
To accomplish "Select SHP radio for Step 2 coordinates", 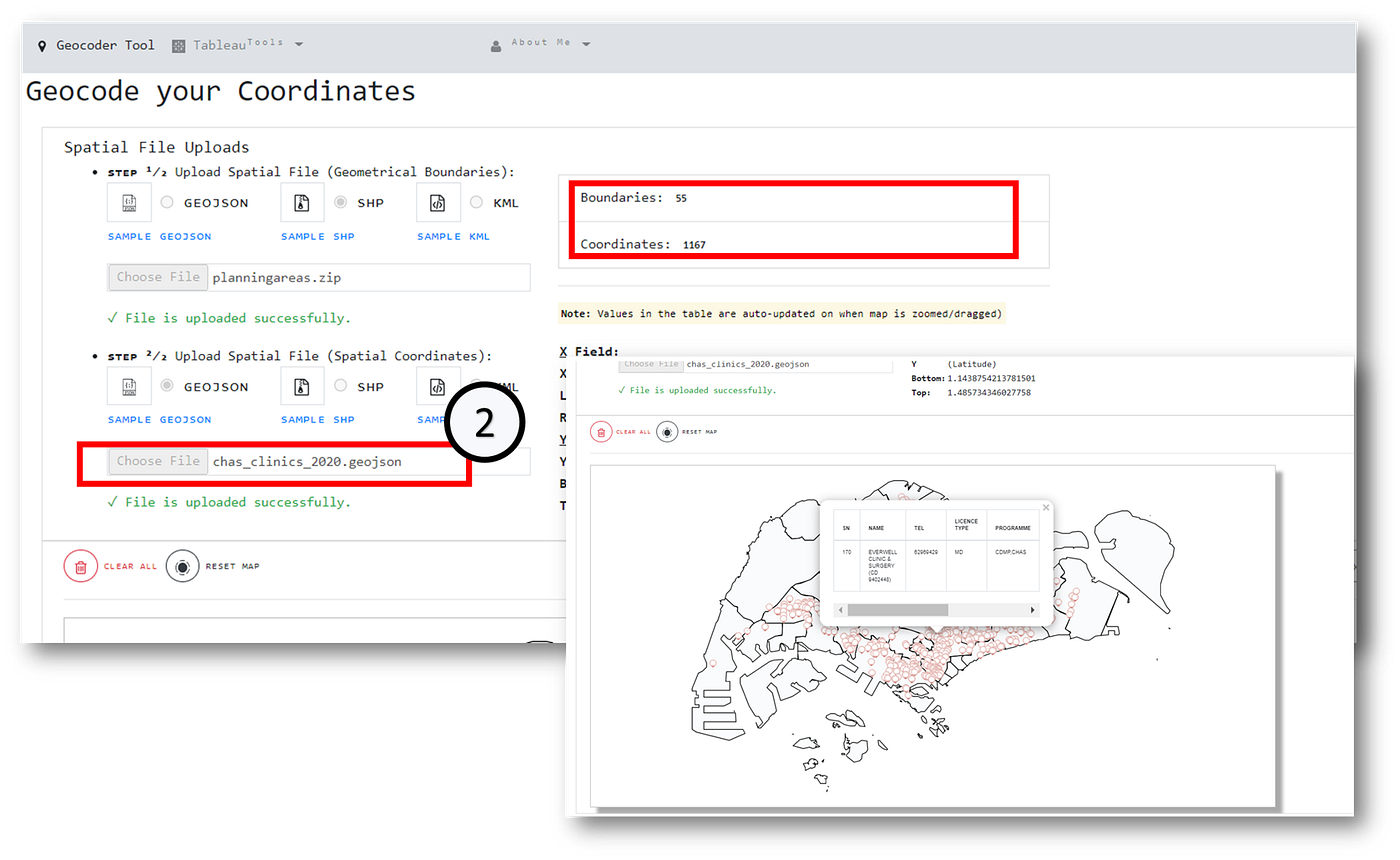I will [x=340, y=386].
